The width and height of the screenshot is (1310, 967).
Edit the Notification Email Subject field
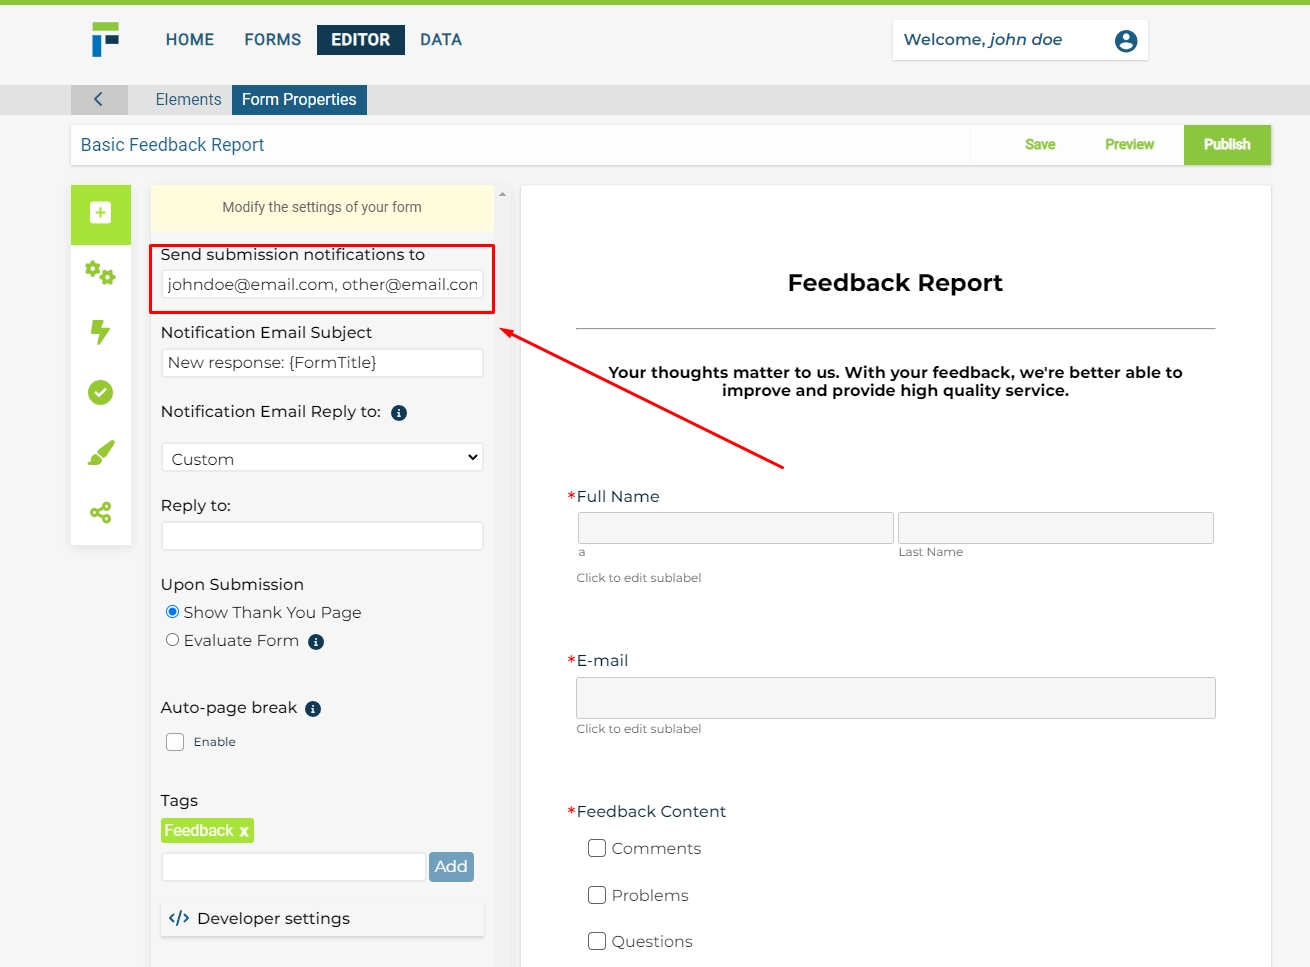coord(322,363)
